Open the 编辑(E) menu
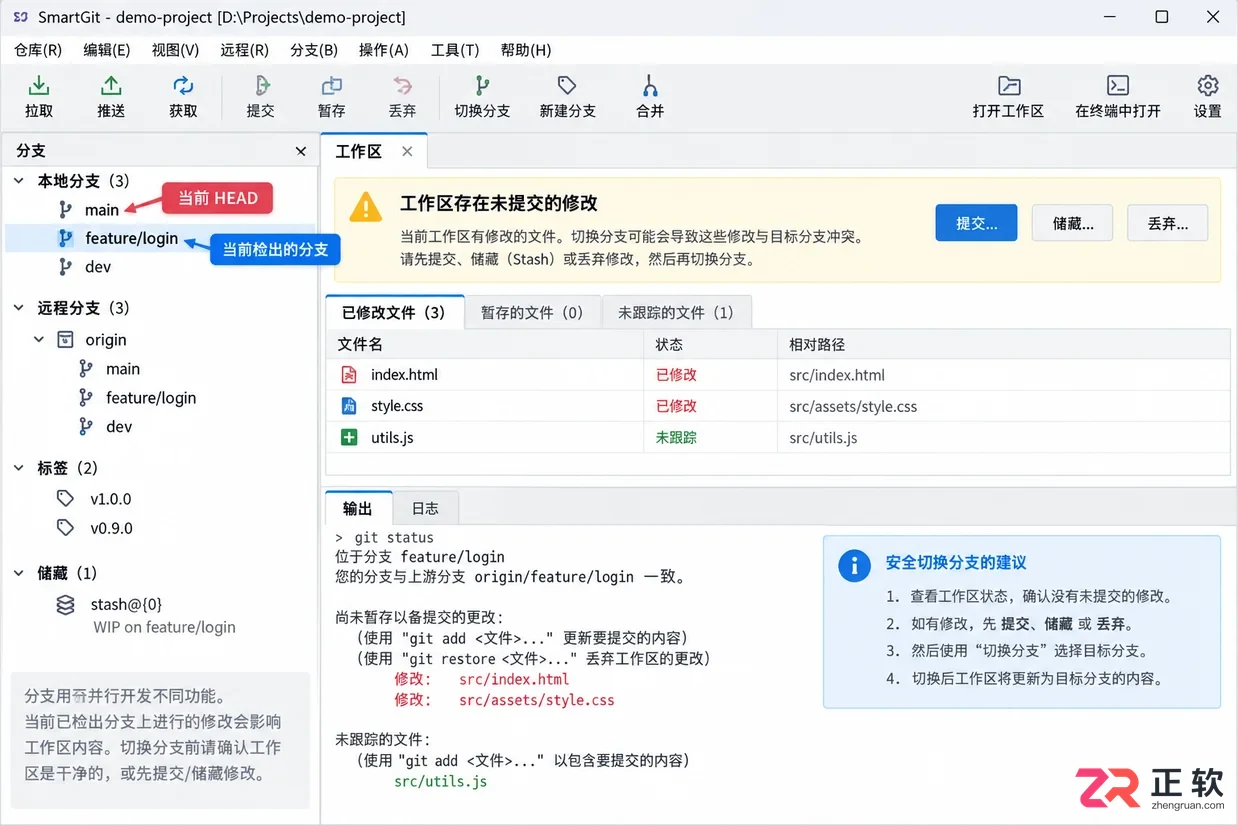 pyautogui.click(x=107, y=50)
